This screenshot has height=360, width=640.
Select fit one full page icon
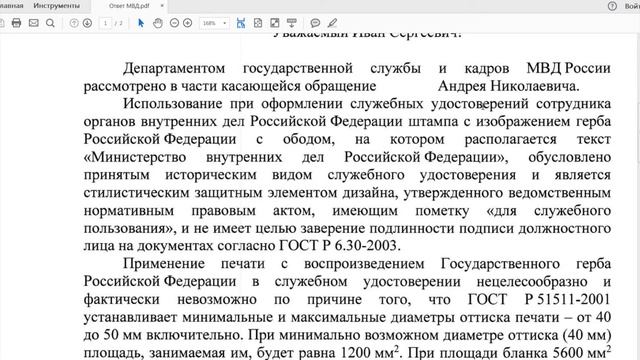pos(258,23)
